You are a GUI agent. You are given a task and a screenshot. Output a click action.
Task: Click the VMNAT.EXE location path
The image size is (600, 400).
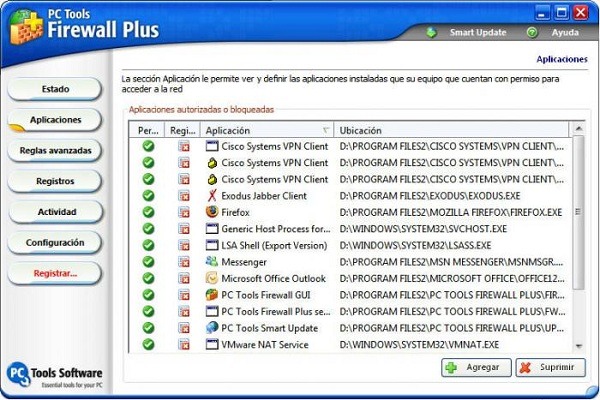[419, 344]
